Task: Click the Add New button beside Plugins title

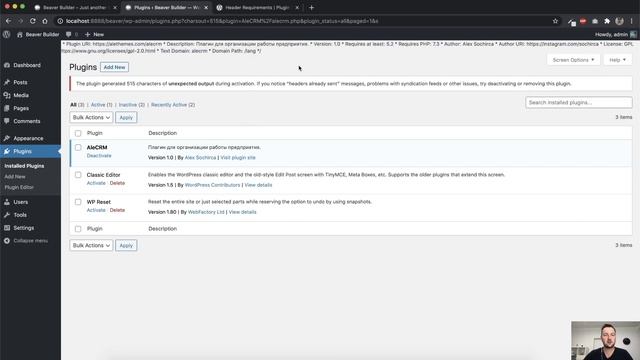Action: tap(114, 67)
